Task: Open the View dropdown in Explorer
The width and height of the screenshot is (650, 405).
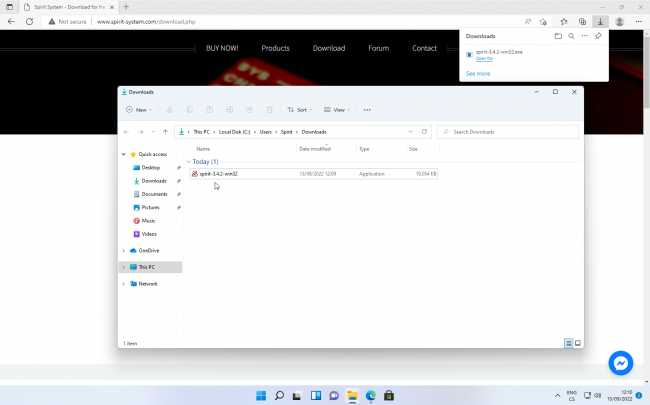Action: coord(340,110)
